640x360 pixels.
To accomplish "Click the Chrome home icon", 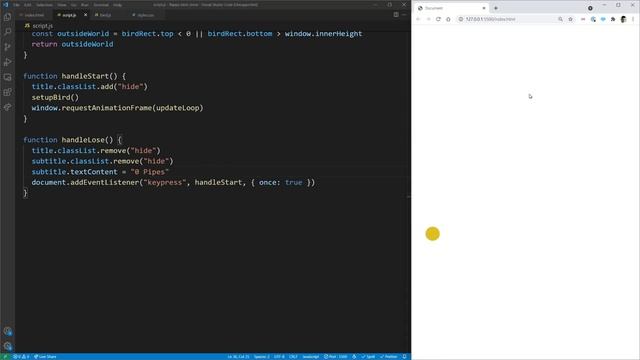I will (x=448, y=19).
